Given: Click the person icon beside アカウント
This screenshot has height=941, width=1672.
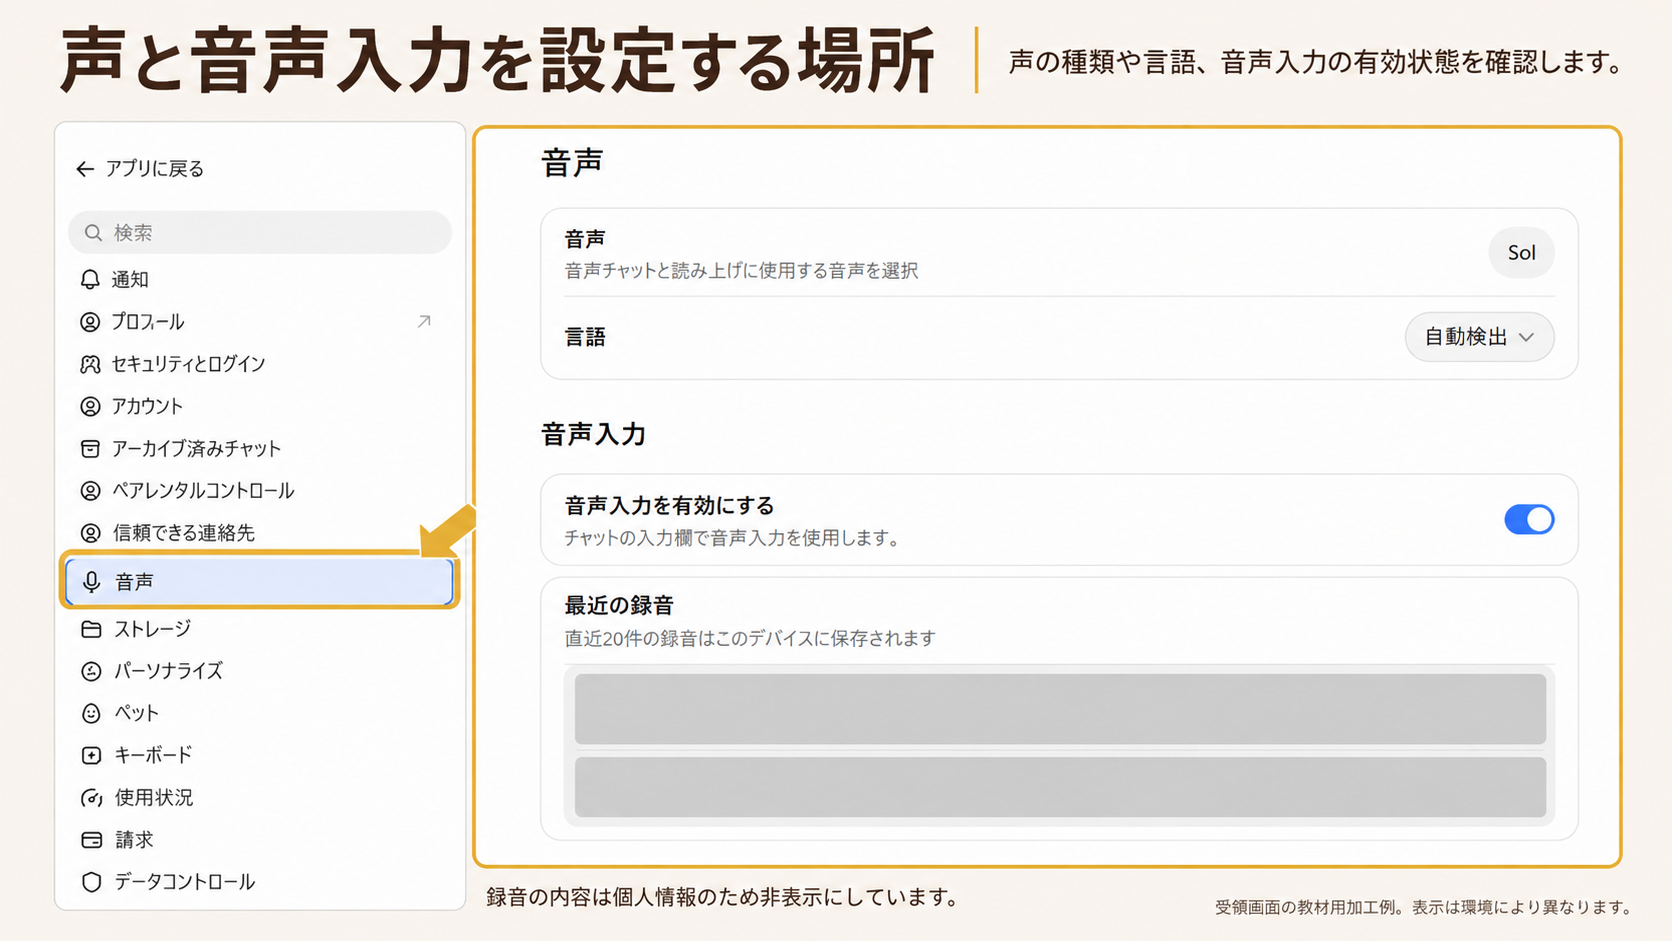Looking at the screenshot, I should (90, 406).
